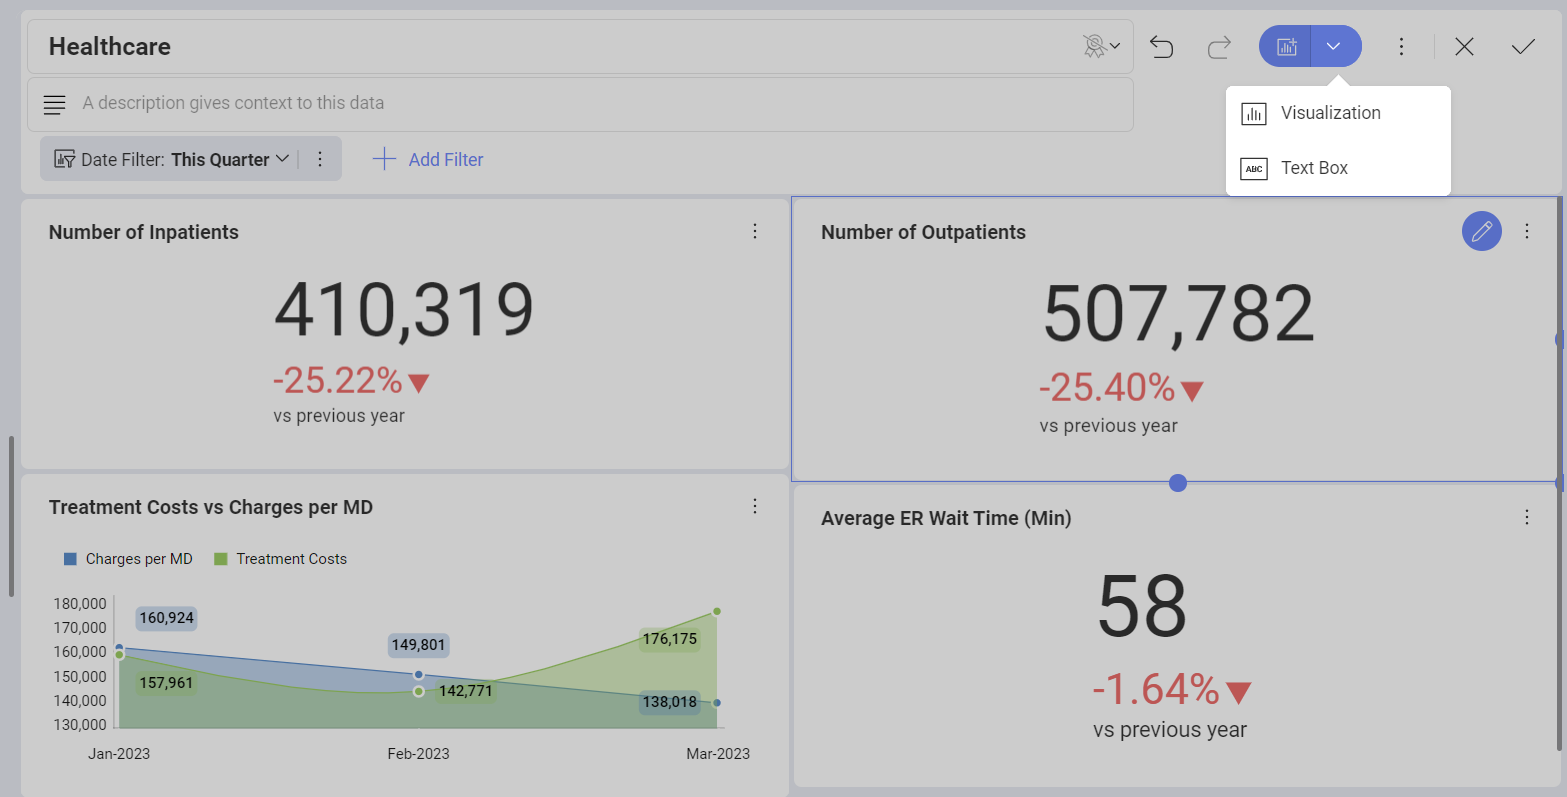Screen dimensions: 1567x797
Task: Click the 149,801 data label
Action: point(418,645)
